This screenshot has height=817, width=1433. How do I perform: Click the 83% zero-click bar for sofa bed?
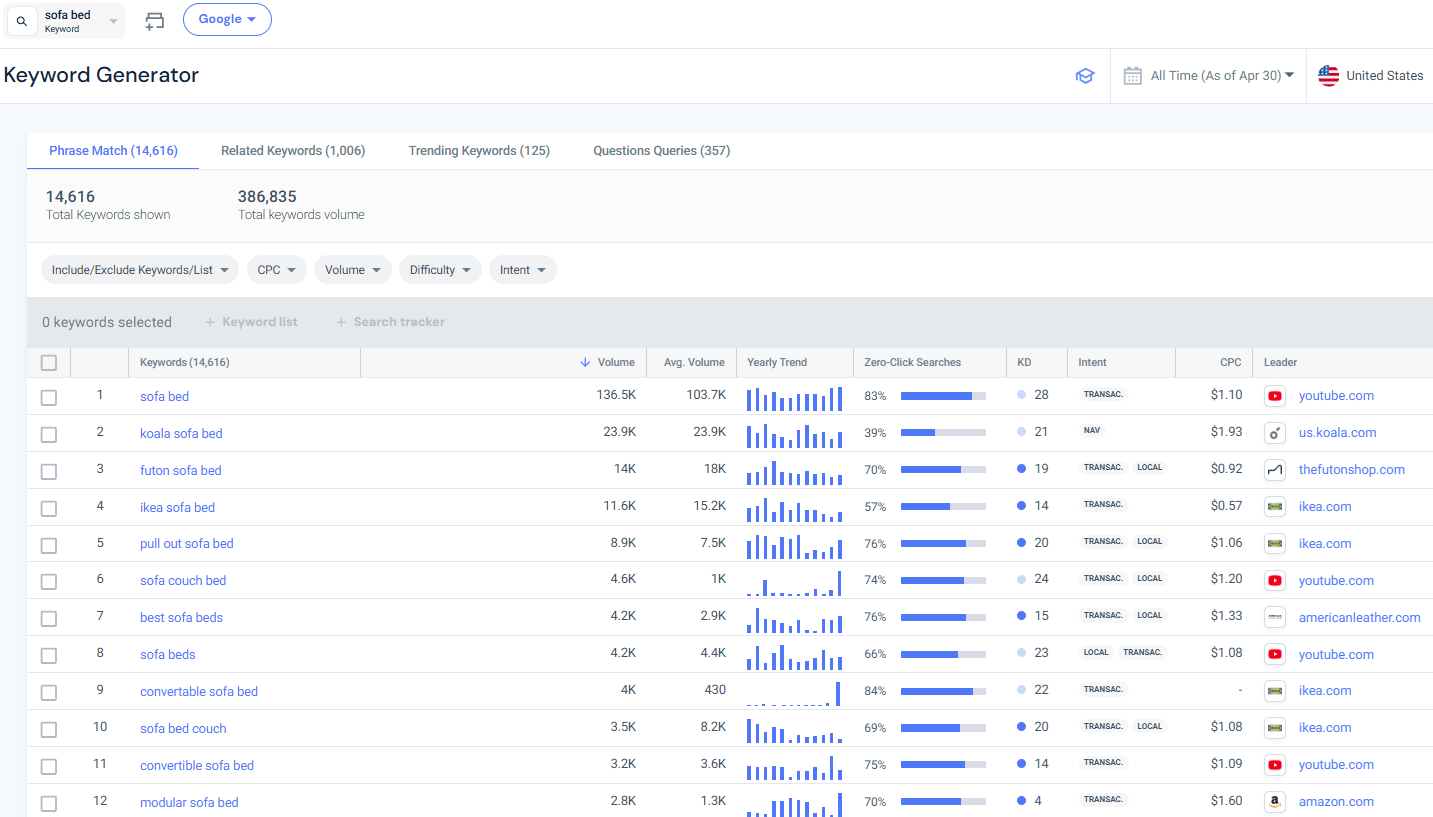coord(943,396)
